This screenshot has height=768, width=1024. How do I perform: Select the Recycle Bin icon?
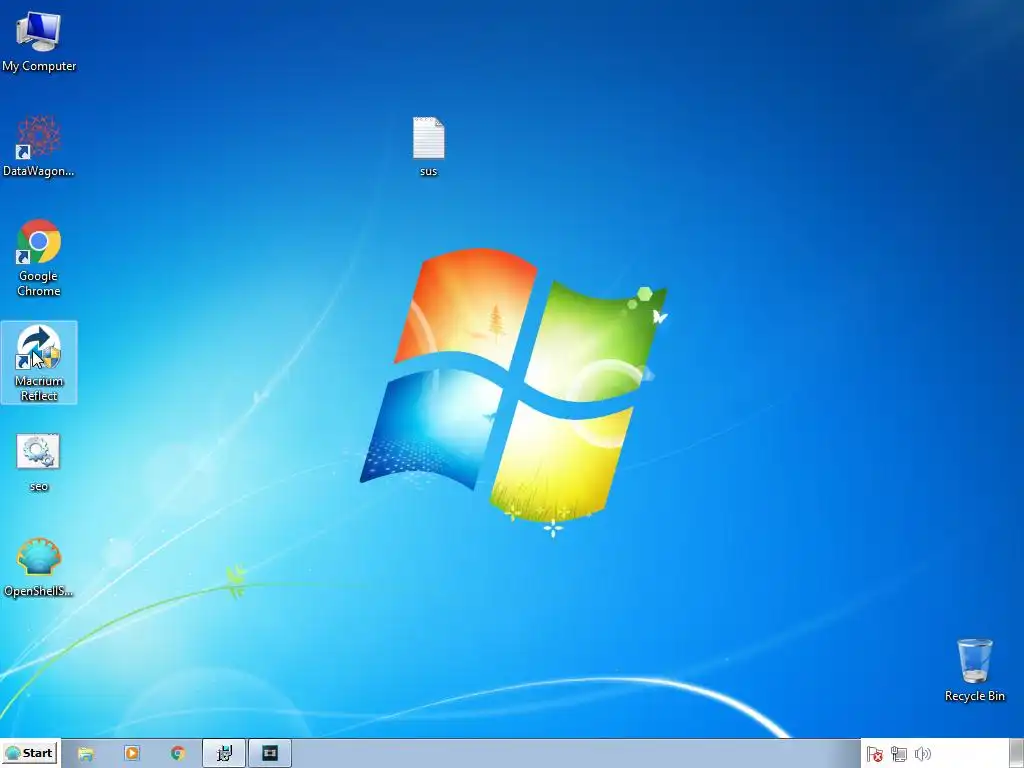coord(974,670)
